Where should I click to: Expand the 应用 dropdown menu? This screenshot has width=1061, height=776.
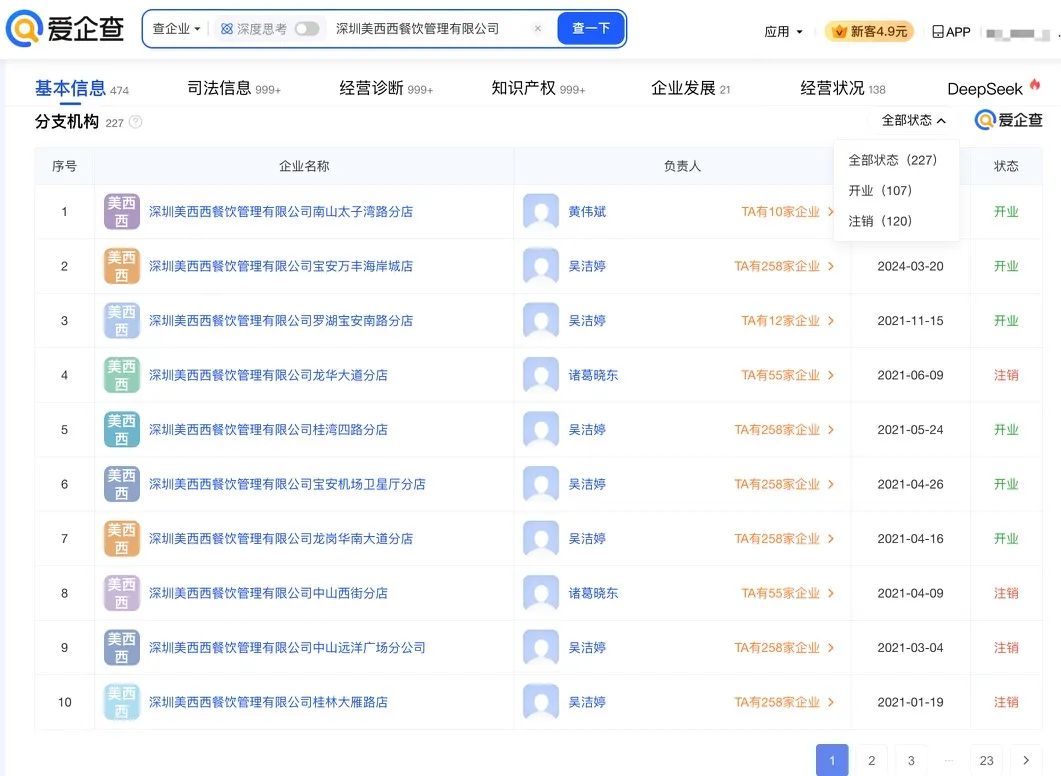click(783, 31)
